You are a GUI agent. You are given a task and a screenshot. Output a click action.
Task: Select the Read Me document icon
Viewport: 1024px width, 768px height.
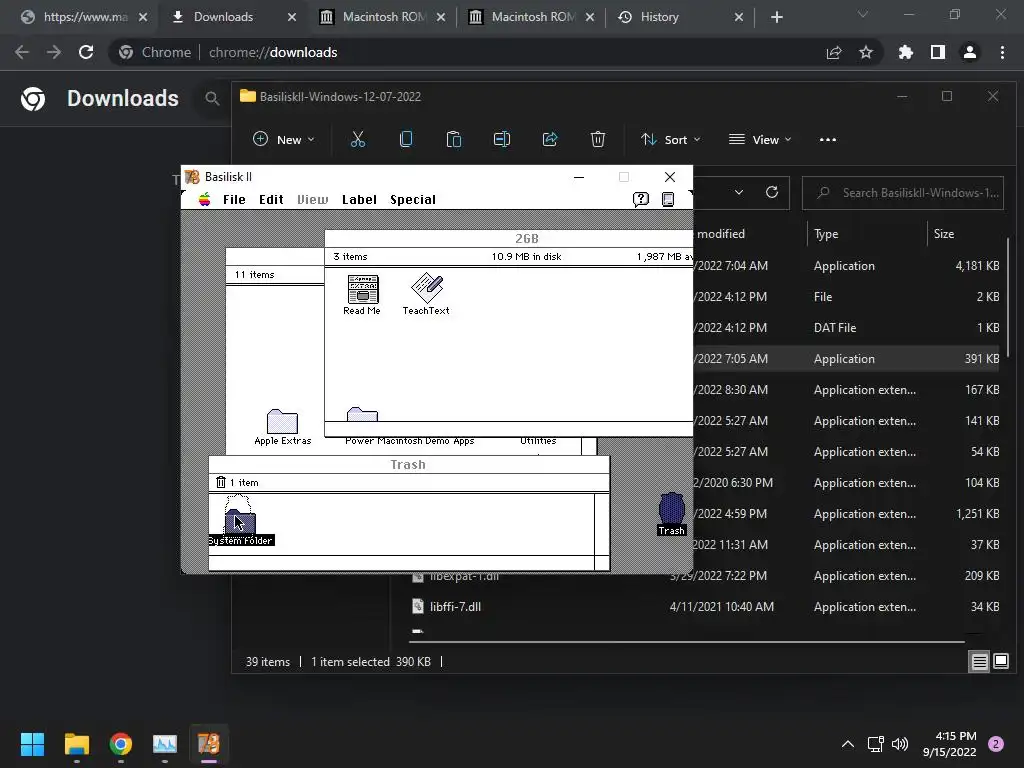[362, 295]
